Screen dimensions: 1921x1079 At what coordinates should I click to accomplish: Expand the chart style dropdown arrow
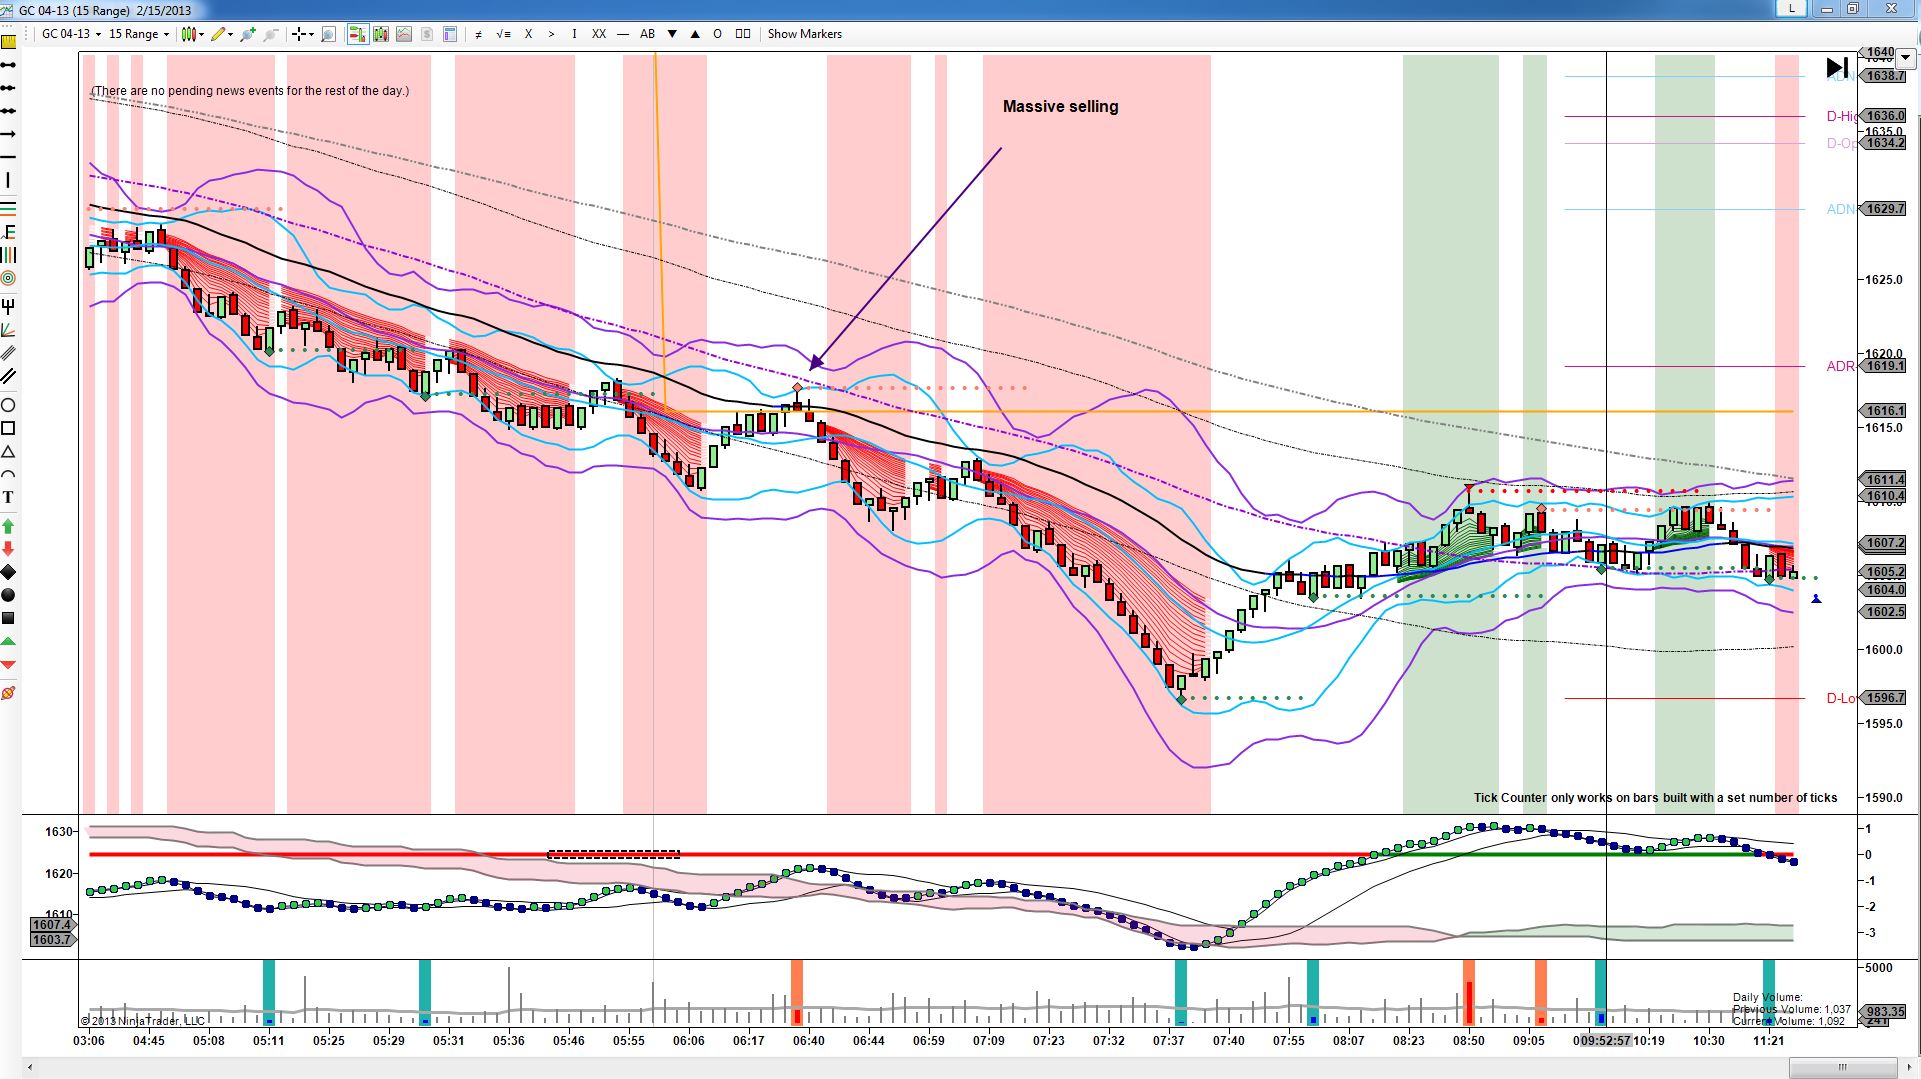click(x=202, y=34)
